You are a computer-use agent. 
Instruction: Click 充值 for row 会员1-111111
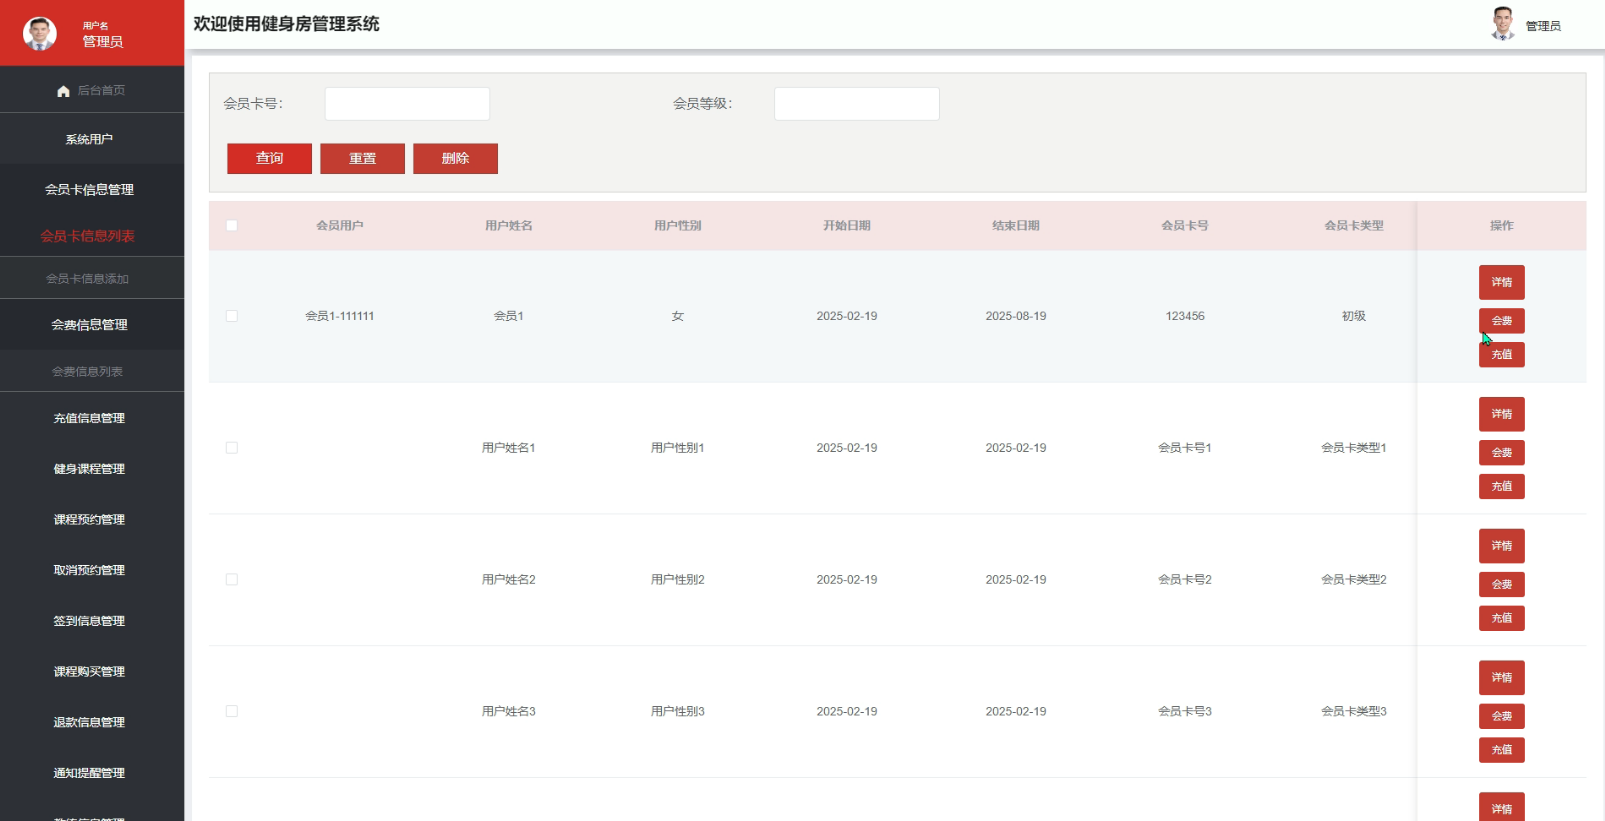coord(1502,354)
